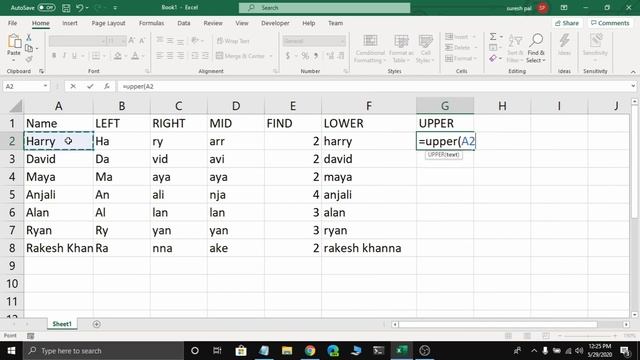Image resolution: width=640 pixels, height=360 pixels.
Task: Click the Share button
Action: pyautogui.click(x=567, y=23)
